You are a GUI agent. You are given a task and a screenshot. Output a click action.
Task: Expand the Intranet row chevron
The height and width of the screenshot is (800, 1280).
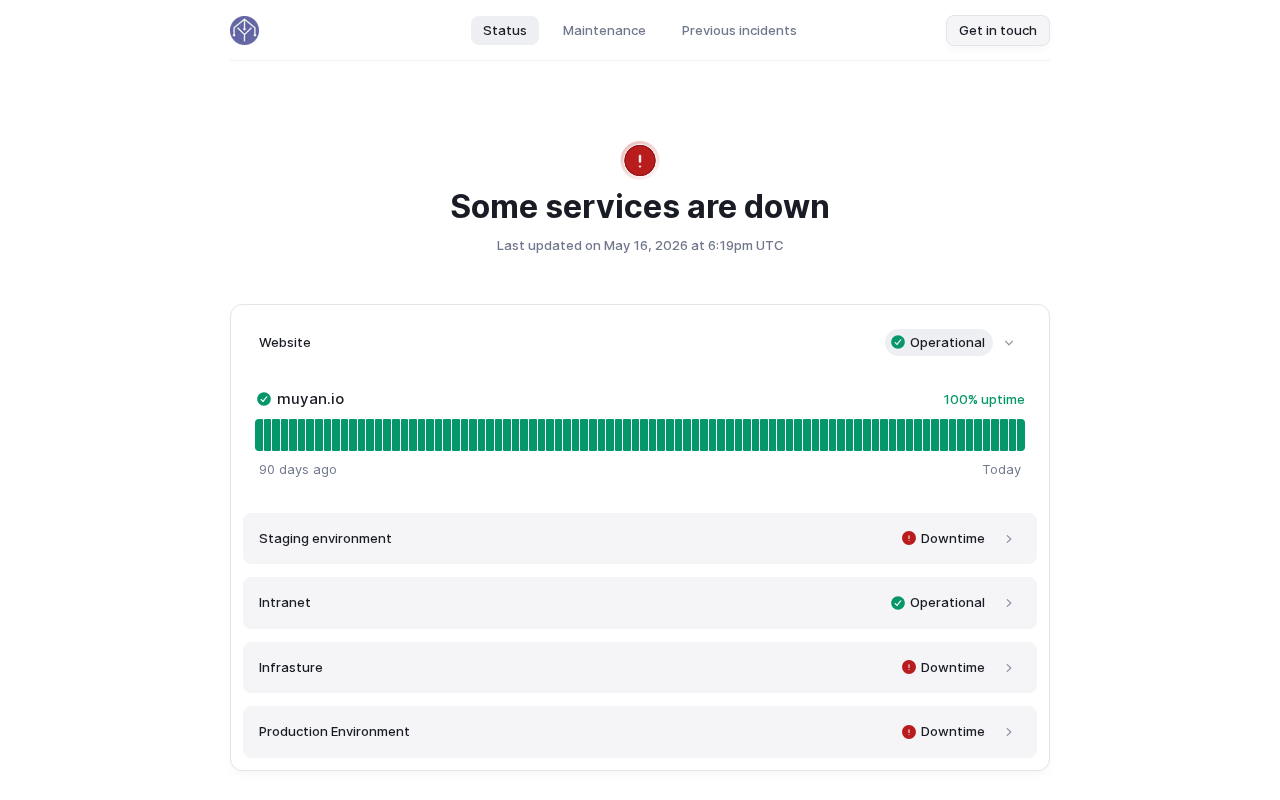point(1009,603)
